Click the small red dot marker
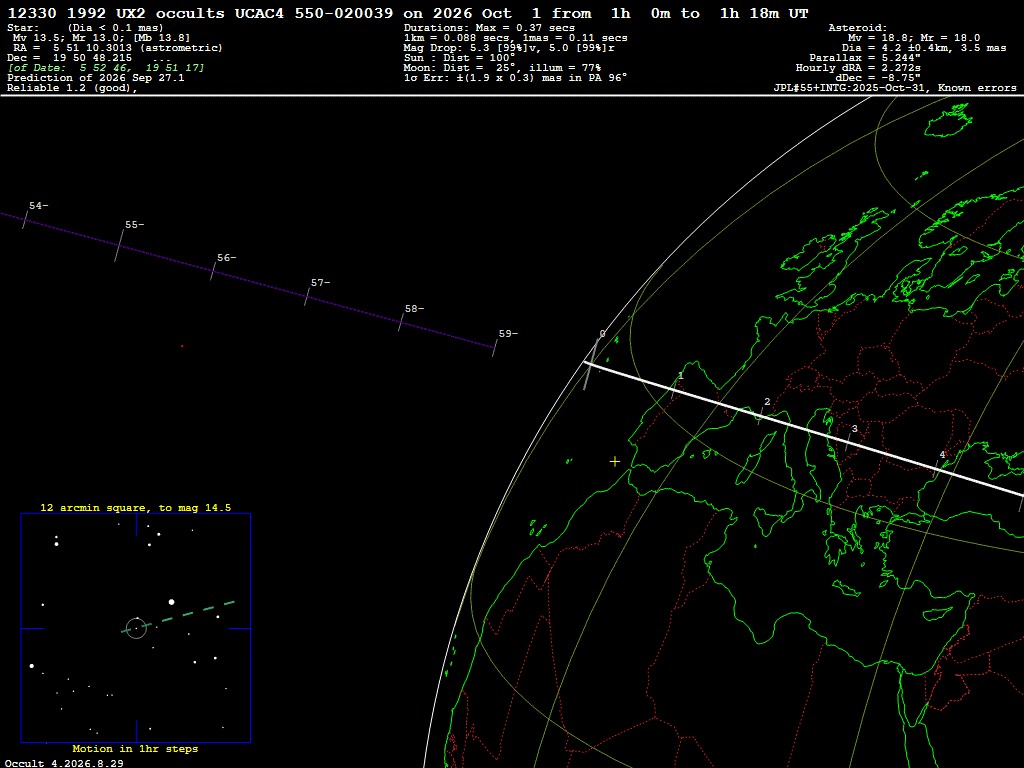This screenshot has width=1024, height=768. point(182,346)
